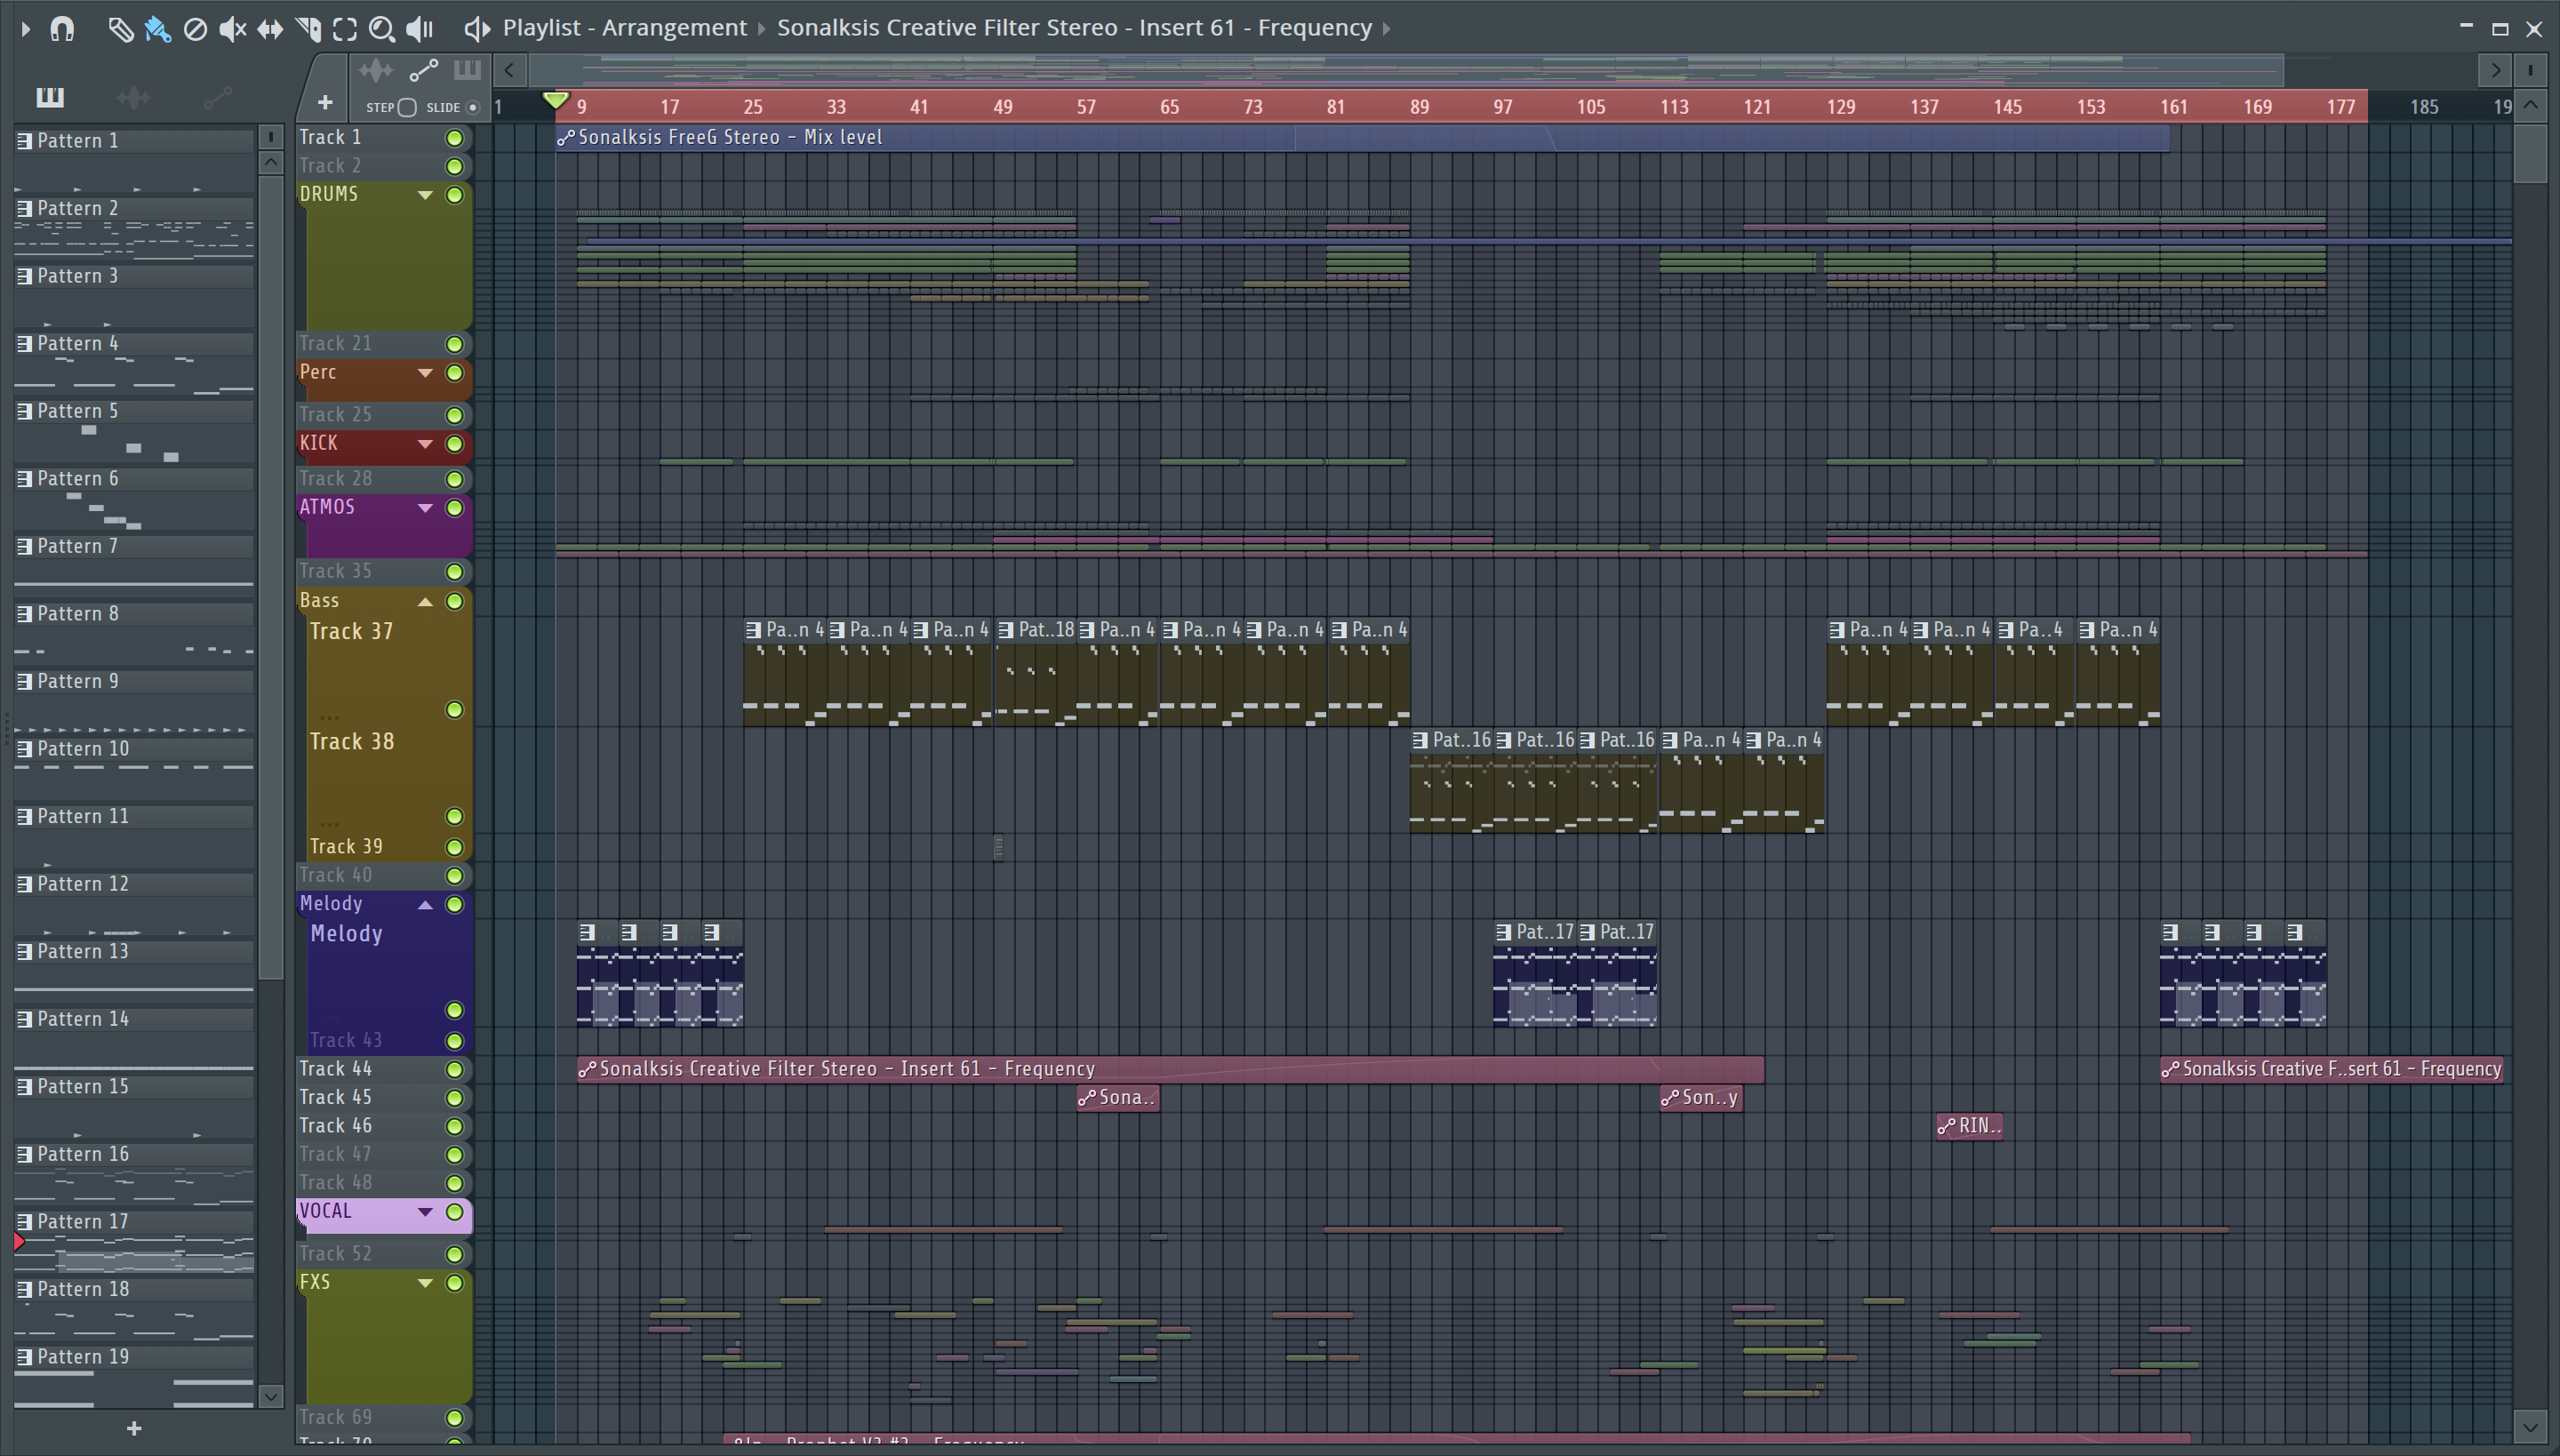Select the Draw pencil tool
The width and height of the screenshot is (2560, 1456).
click(120, 29)
